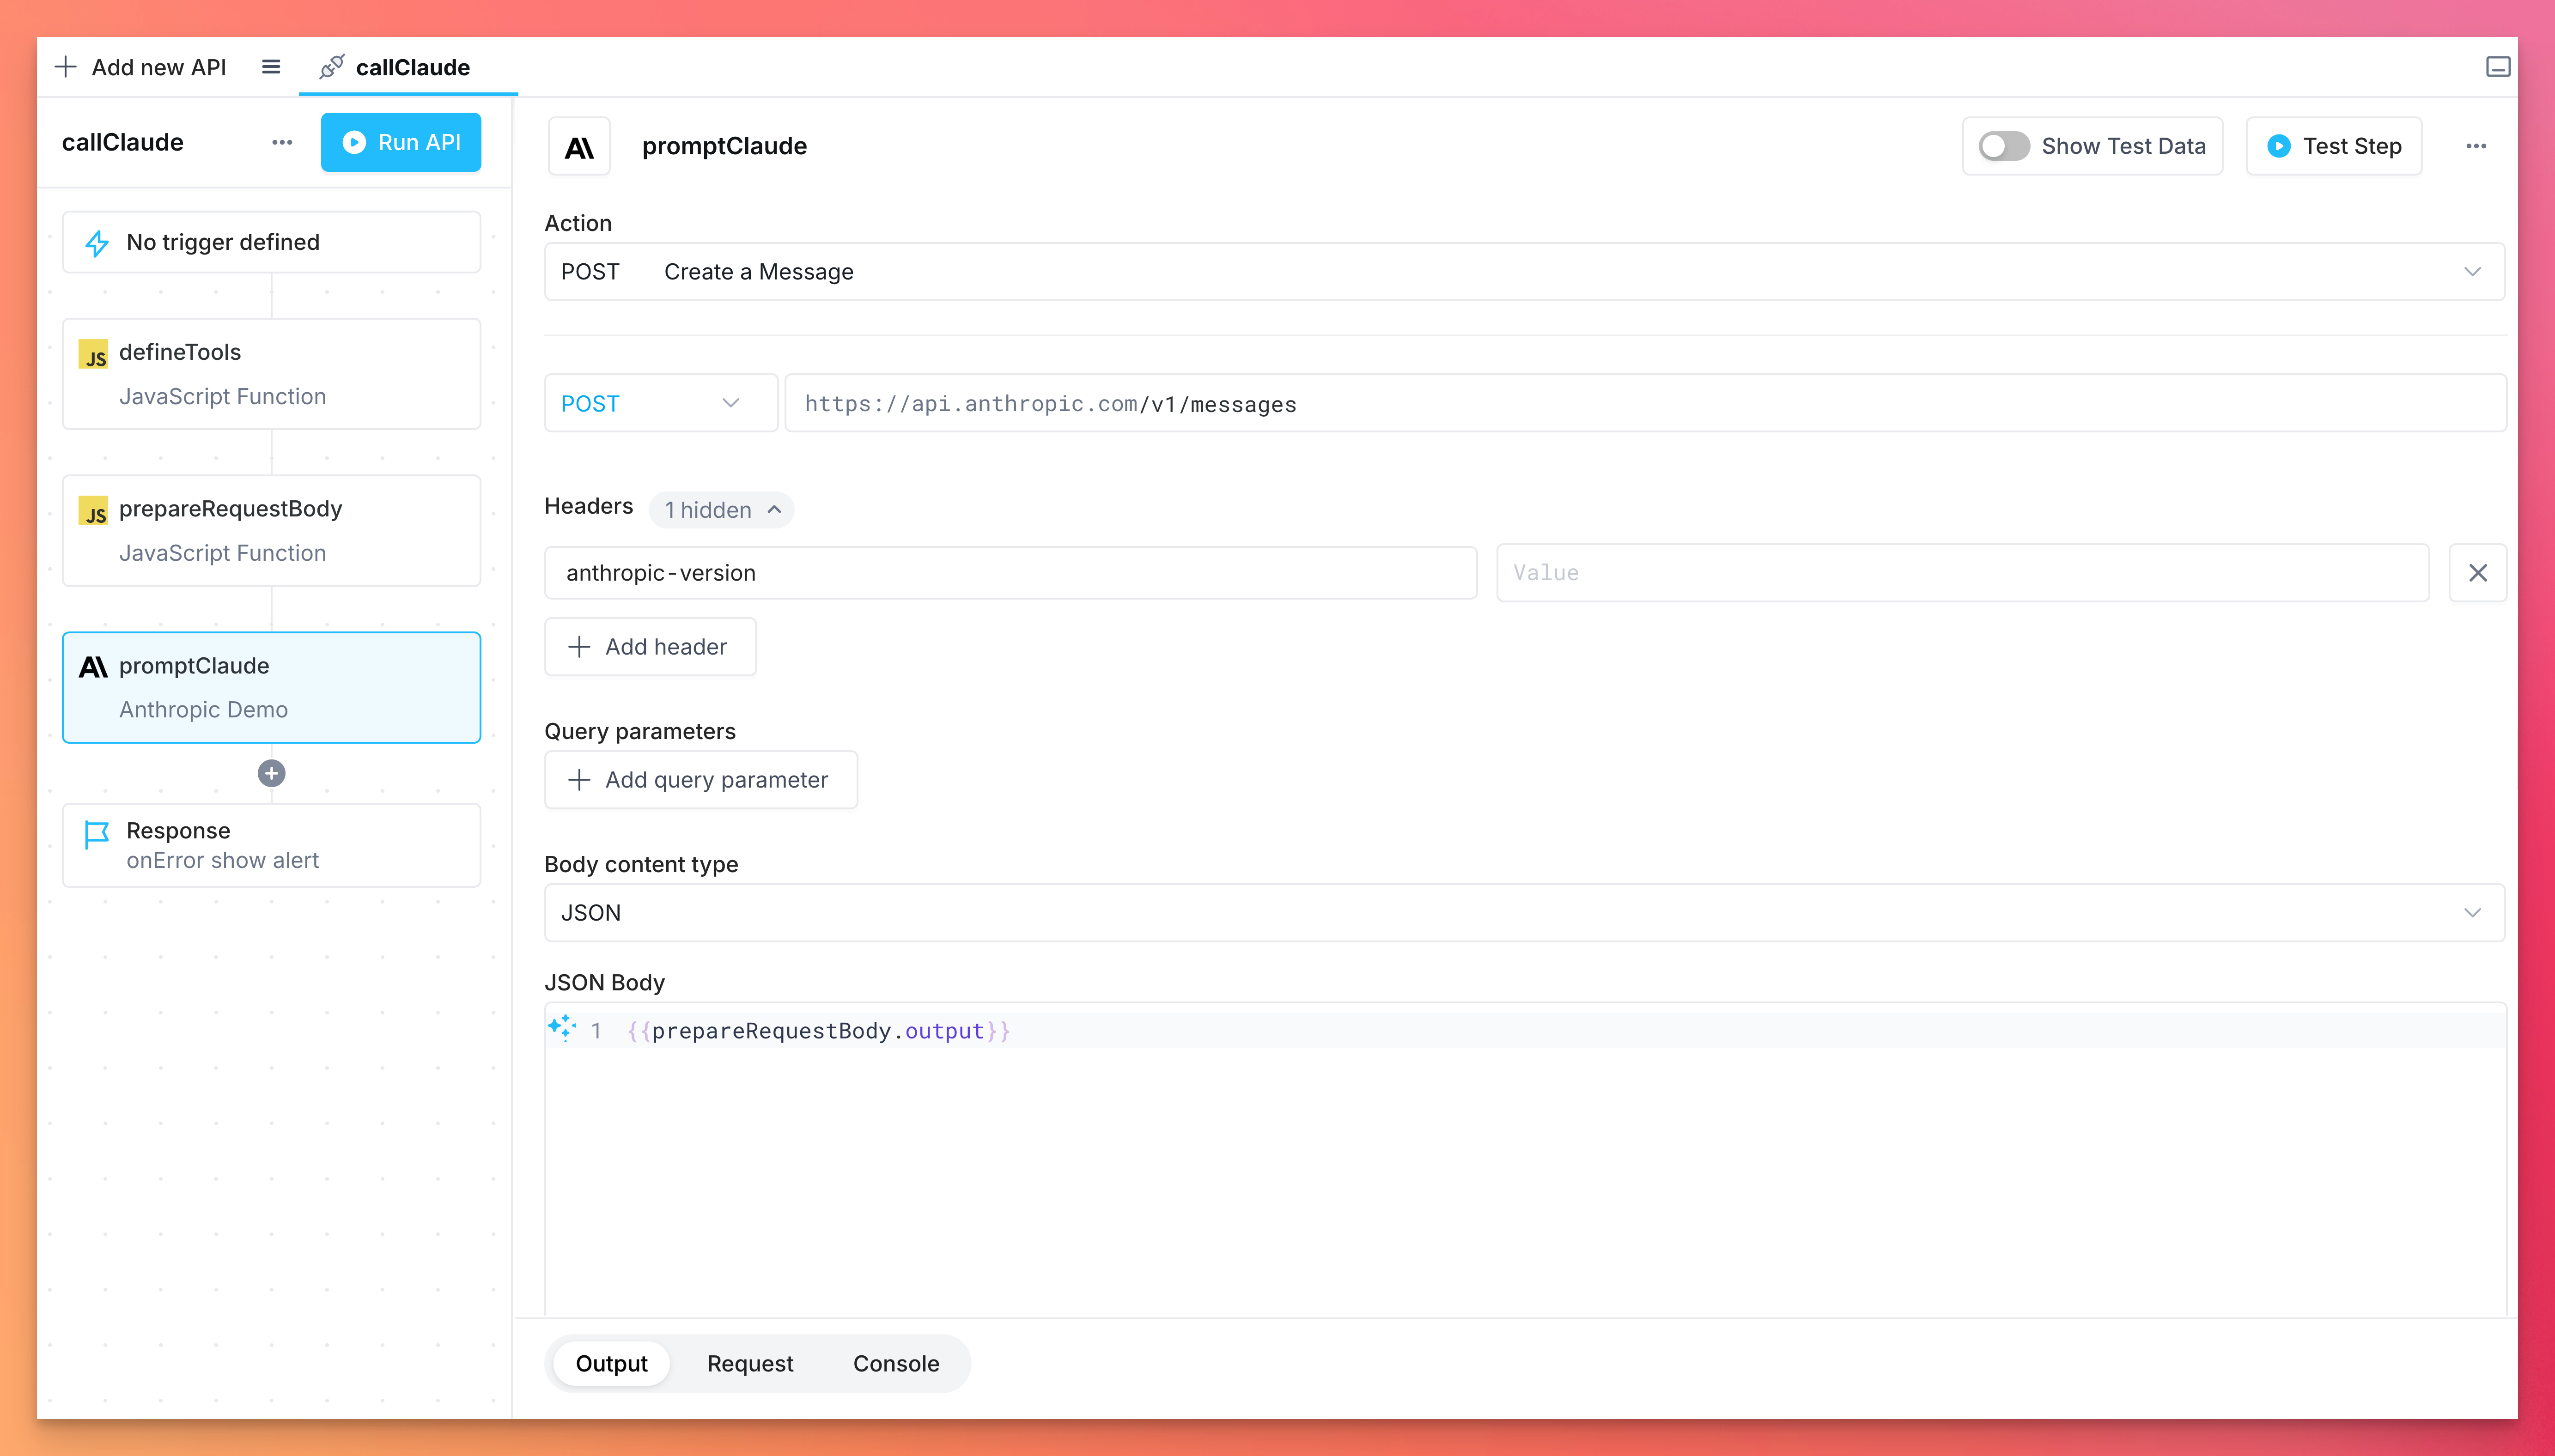Click the Test Step button
Screen dimensions: 2555x1456
tap(2334, 146)
